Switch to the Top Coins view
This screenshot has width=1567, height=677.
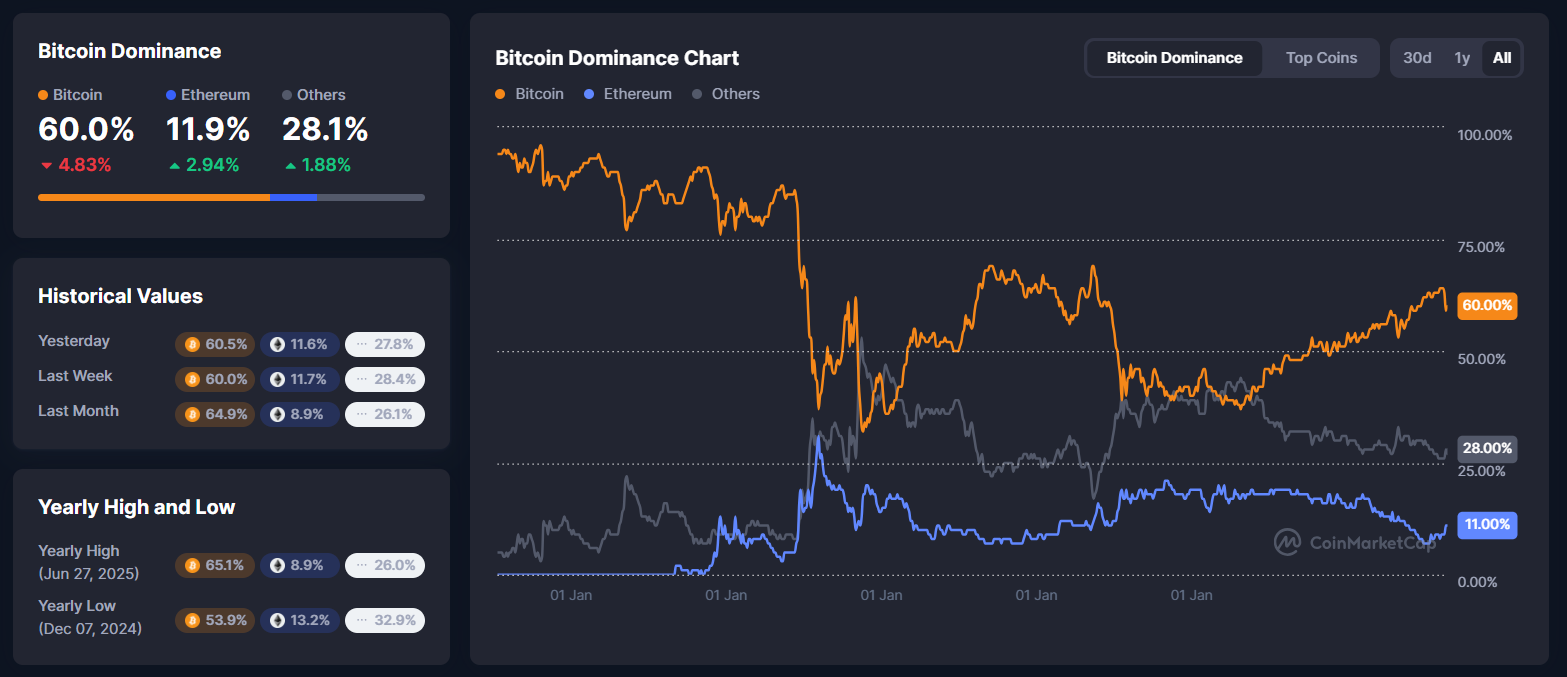pos(1320,58)
